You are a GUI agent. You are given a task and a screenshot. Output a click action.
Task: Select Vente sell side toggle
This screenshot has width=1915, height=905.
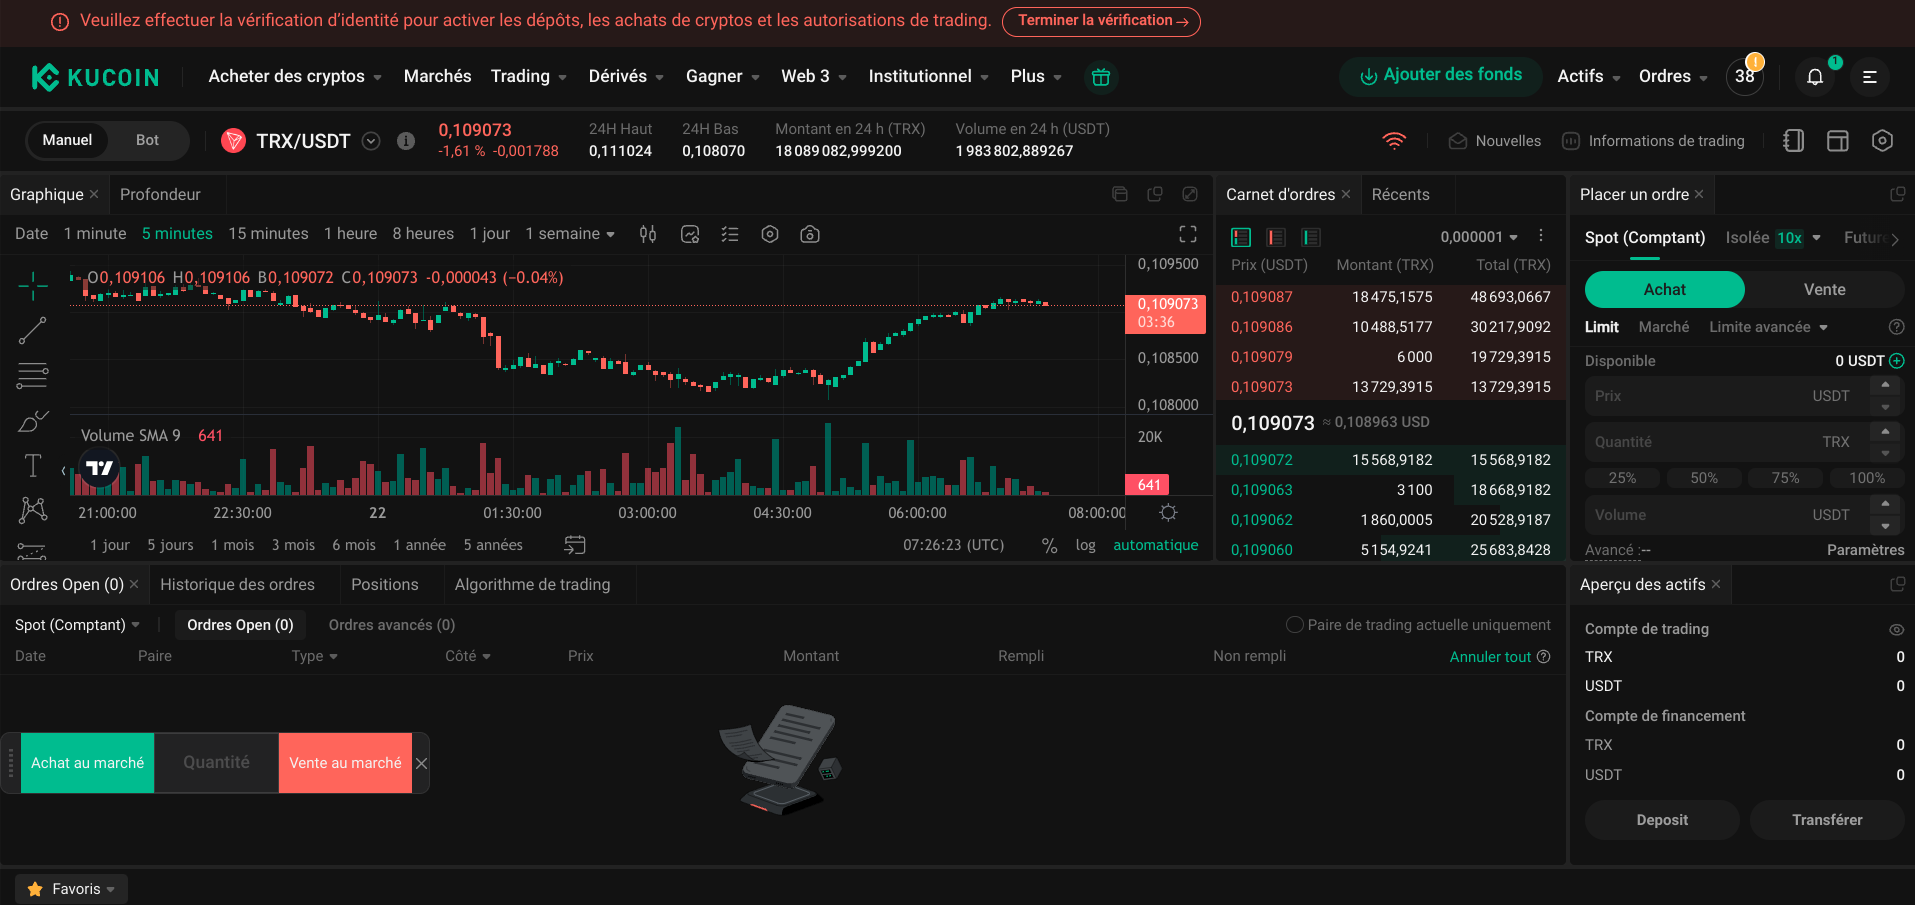[x=1825, y=289]
